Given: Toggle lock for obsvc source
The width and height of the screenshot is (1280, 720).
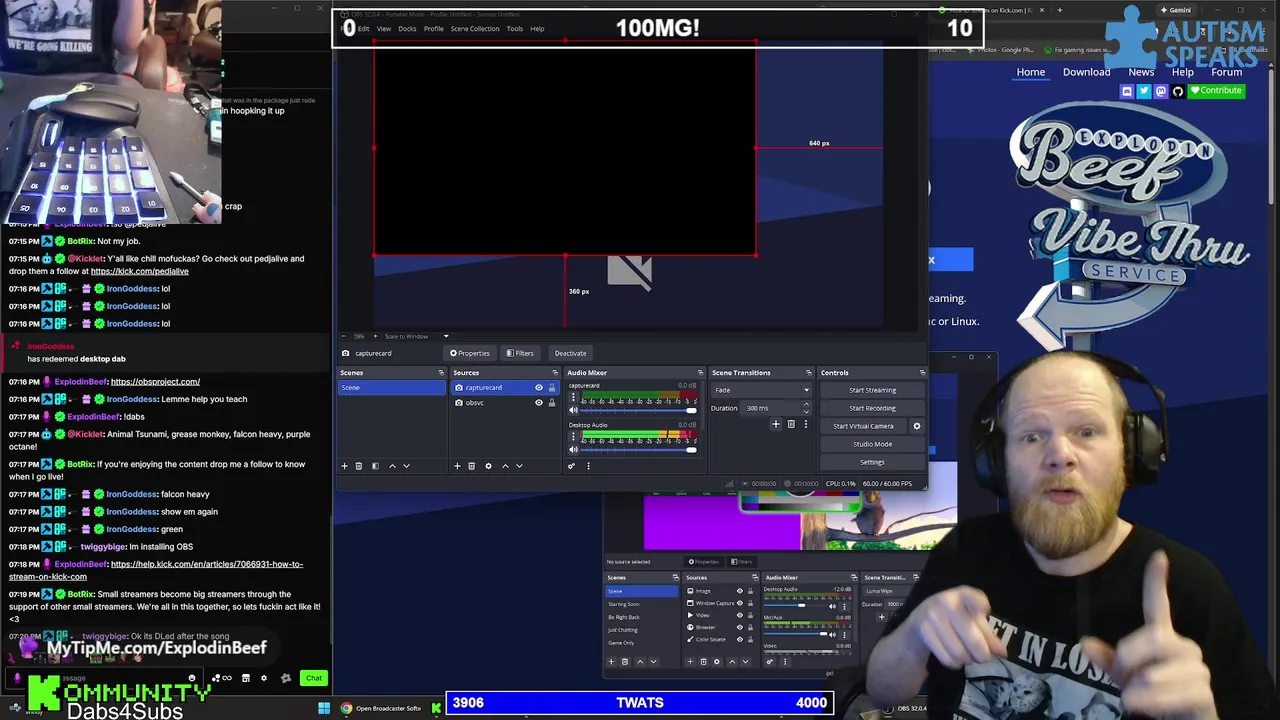Looking at the screenshot, I should pos(551,403).
